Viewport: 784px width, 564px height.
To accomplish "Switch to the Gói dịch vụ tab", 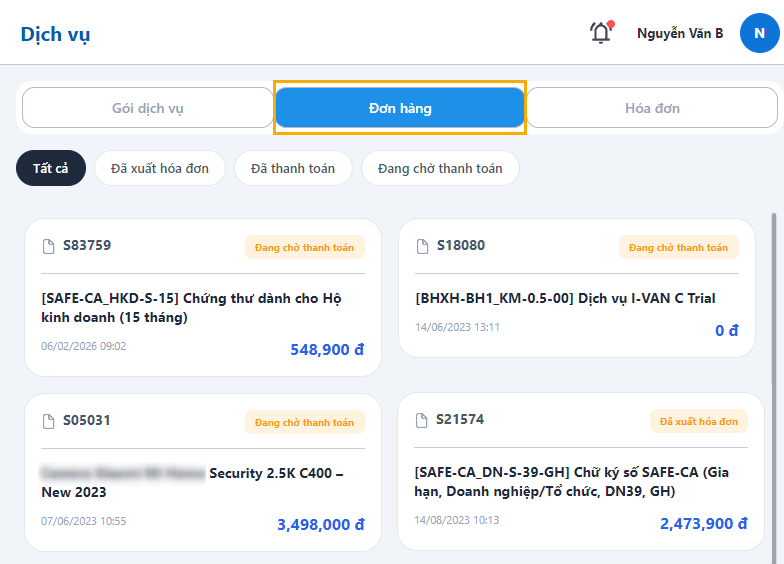I will pyautogui.click(x=148, y=108).
